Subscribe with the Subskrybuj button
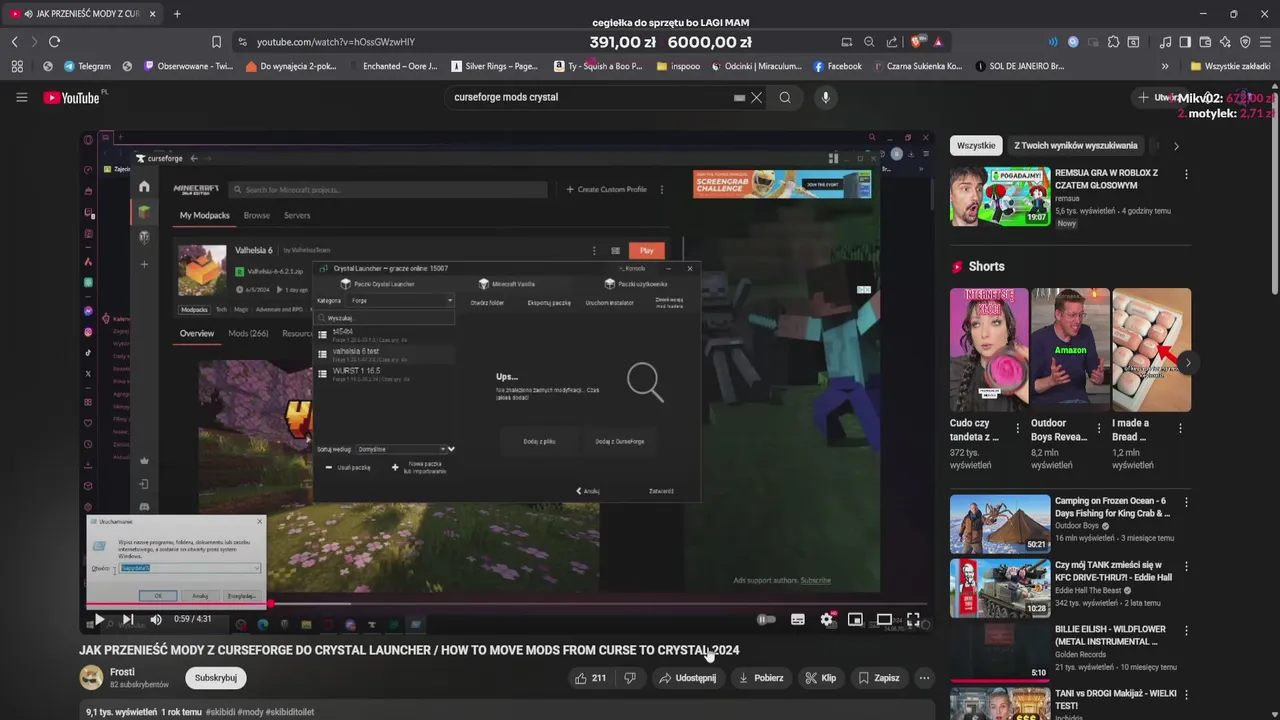 point(216,678)
